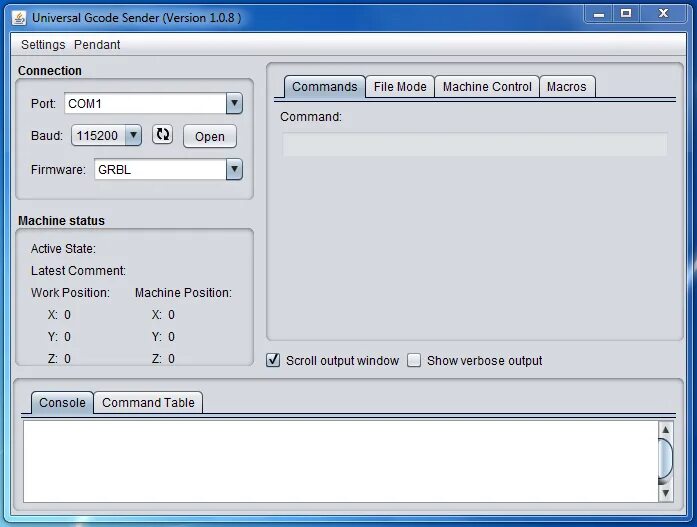The image size is (697, 527).
Task: Click the refresh serial ports icon
Action: pos(162,135)
